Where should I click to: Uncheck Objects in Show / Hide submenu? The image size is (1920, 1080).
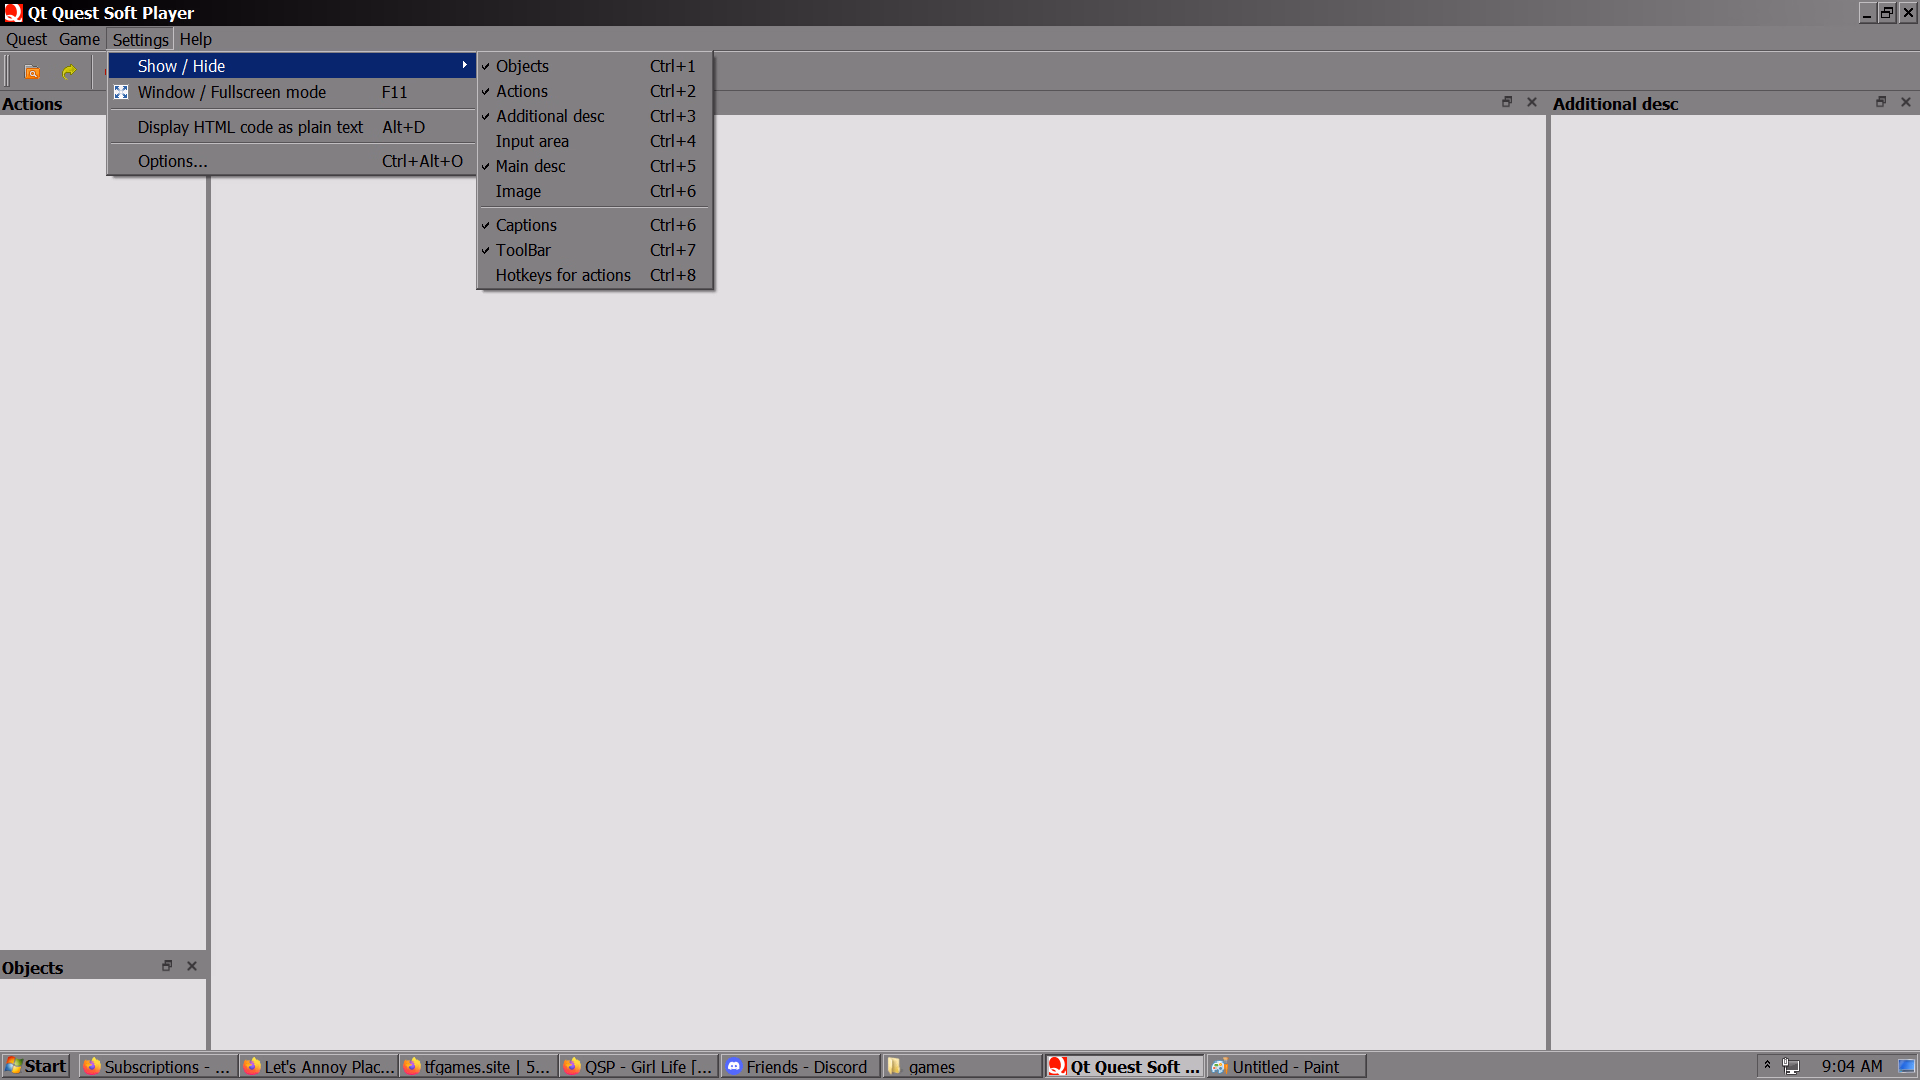tap(522, 66)
